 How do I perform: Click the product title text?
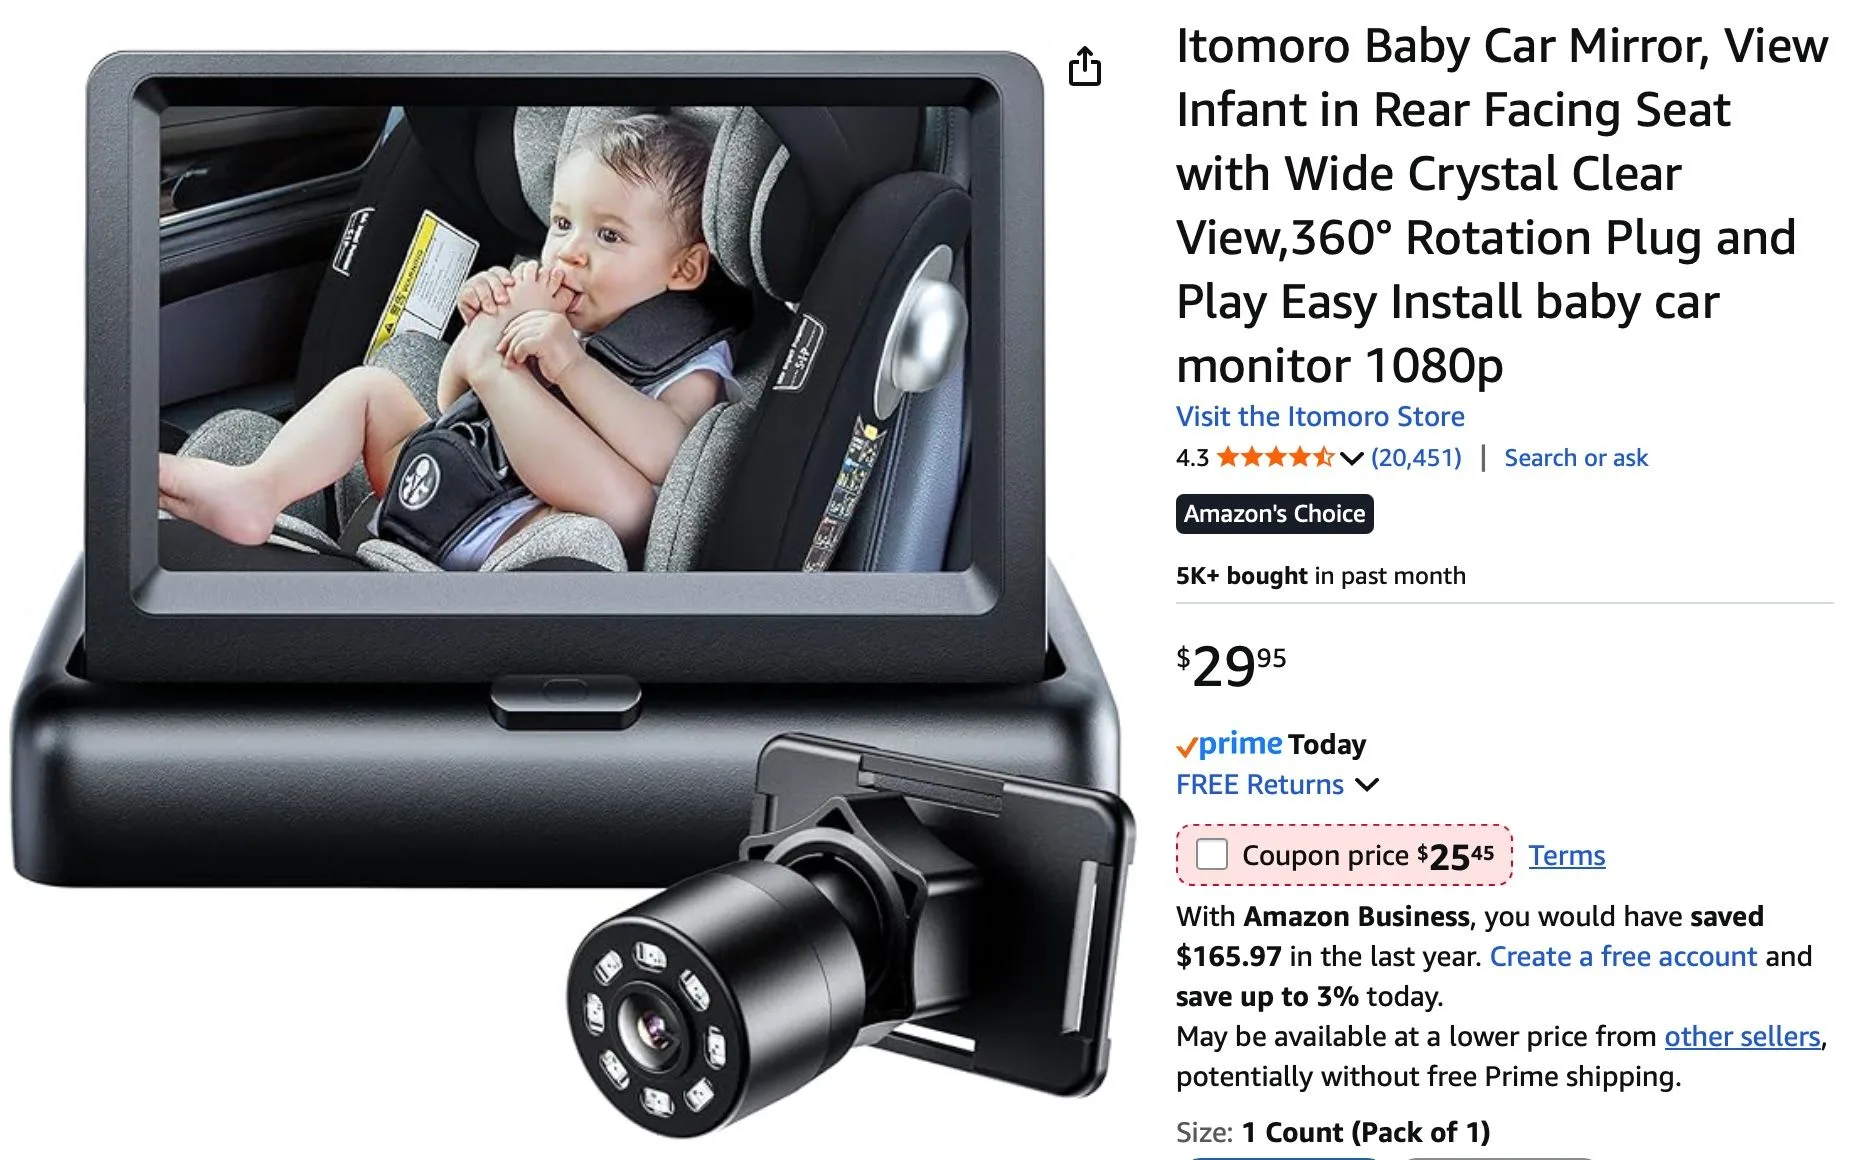(1502, 205)
